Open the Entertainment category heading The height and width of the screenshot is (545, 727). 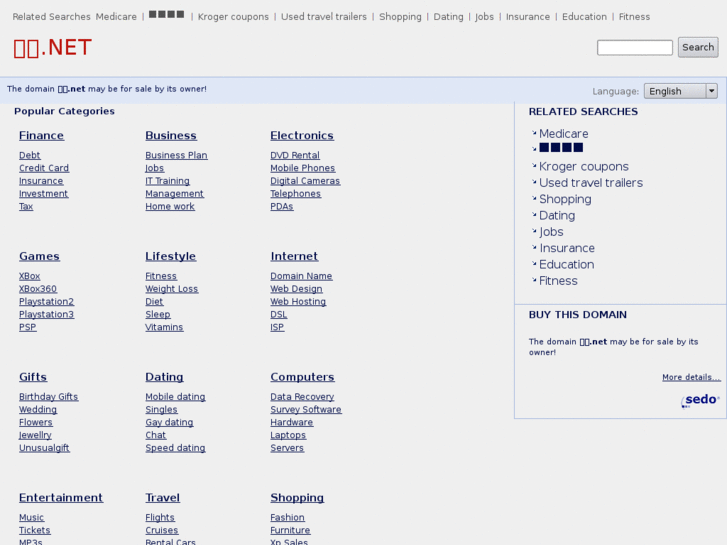click(x=61, y=497)
